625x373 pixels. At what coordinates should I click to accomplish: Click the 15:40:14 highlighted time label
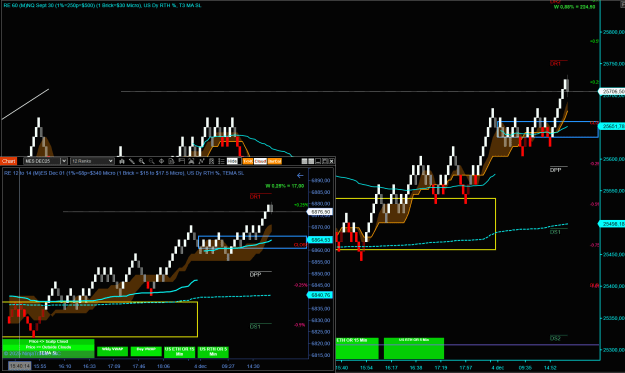click(x=20, y=366)
